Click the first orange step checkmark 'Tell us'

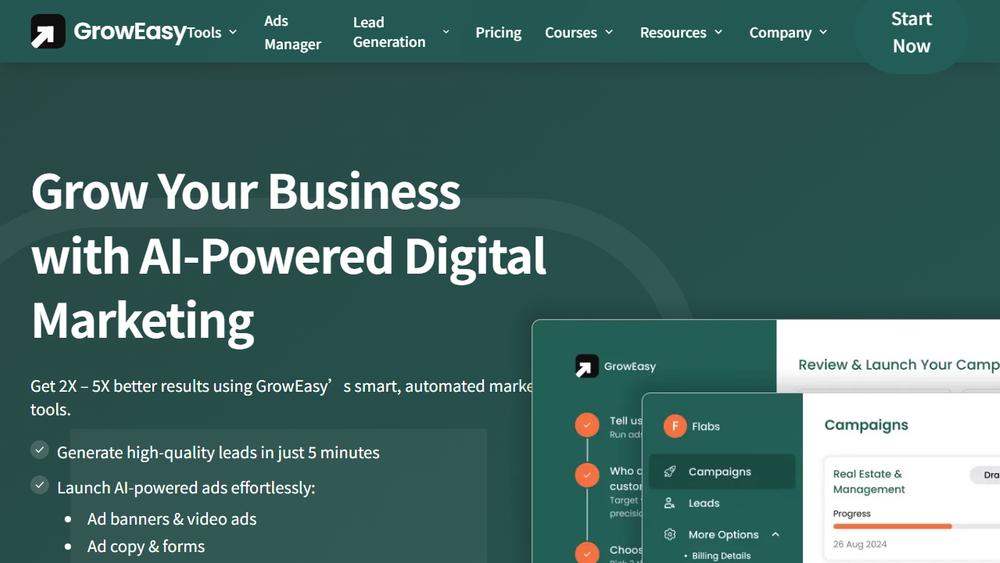(x=587, y=425)
